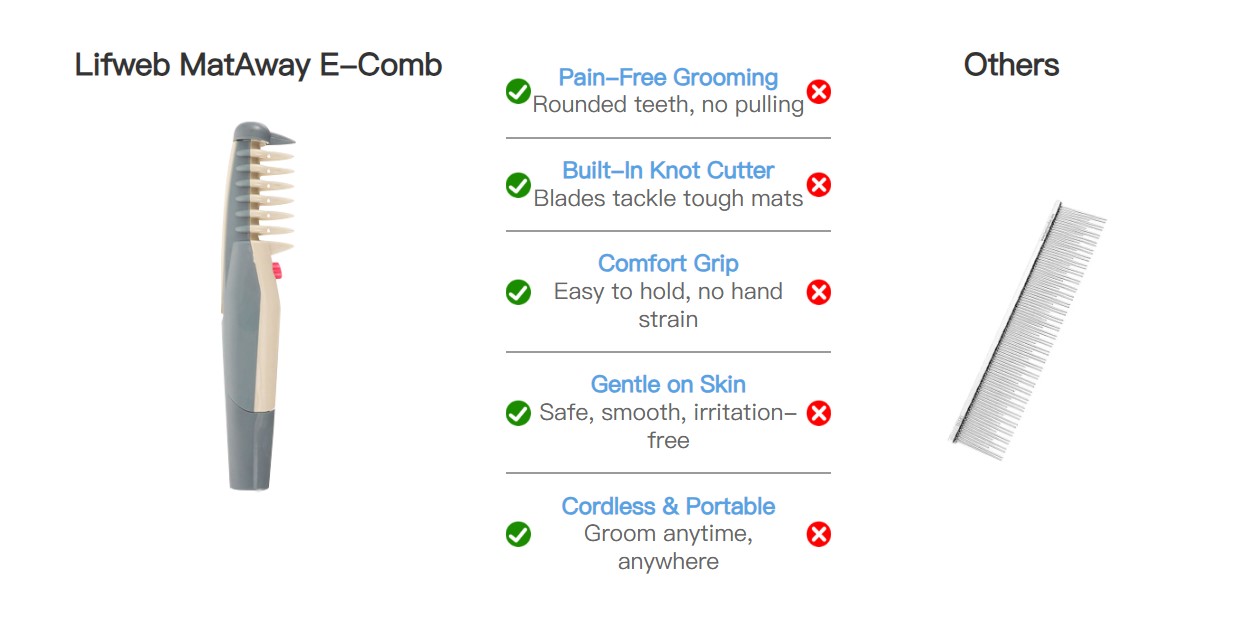The image size is (1241, 632).
Task: Click red X beside Built-In Knot Cutter
Action: point(819,185)
